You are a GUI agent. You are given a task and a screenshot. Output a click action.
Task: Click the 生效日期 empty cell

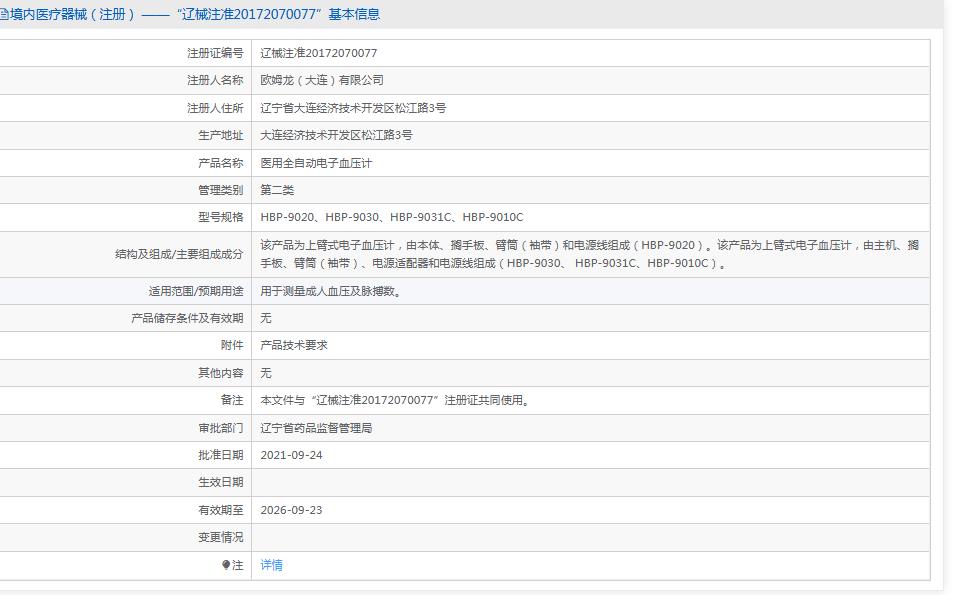point(400,482)
